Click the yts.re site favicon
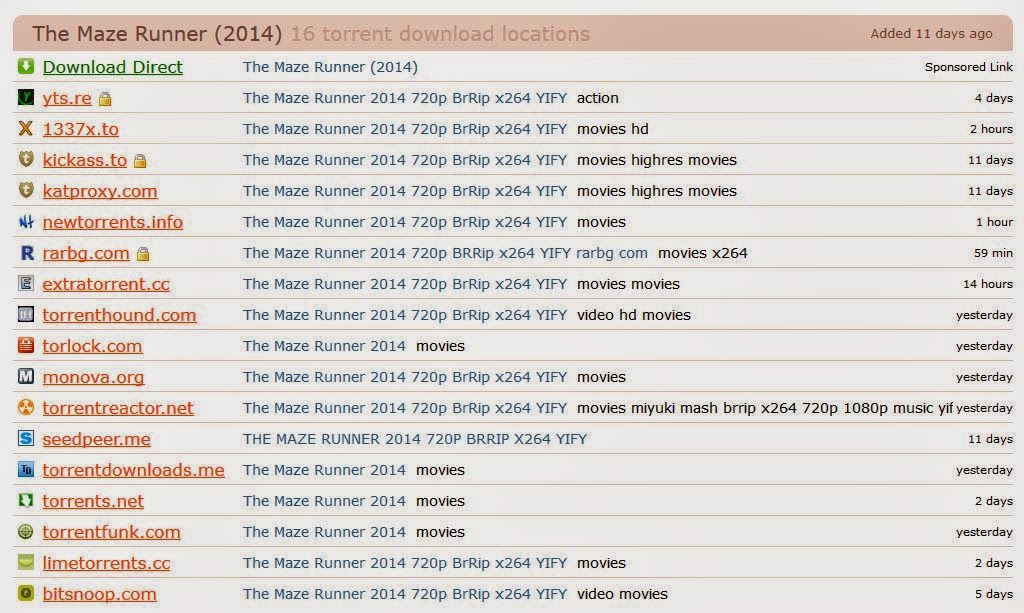 (25, 97)
